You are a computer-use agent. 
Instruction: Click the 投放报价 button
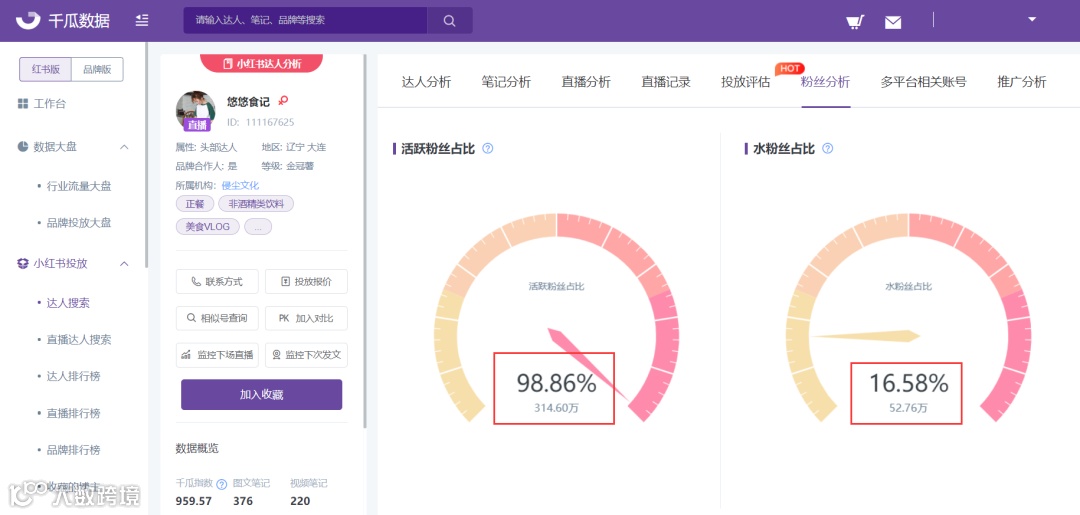[307, 282]
